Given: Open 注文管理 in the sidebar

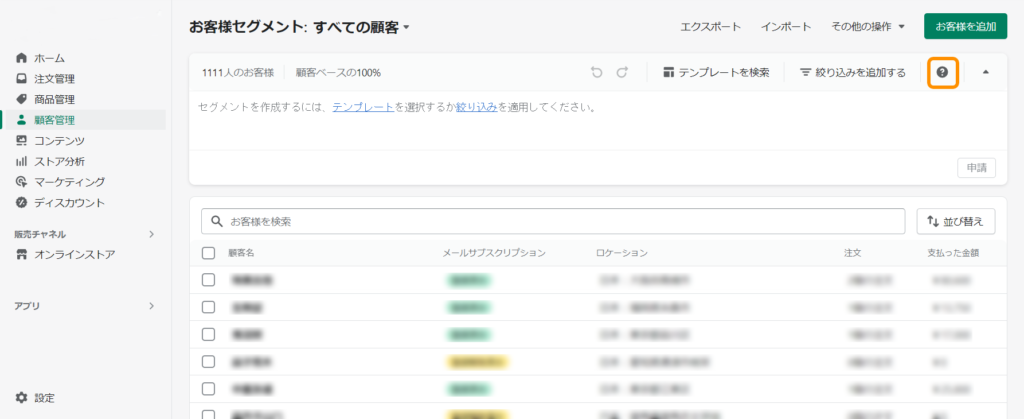Looking at the screenshot, I should pyautogui.click(x=54, y=79).
